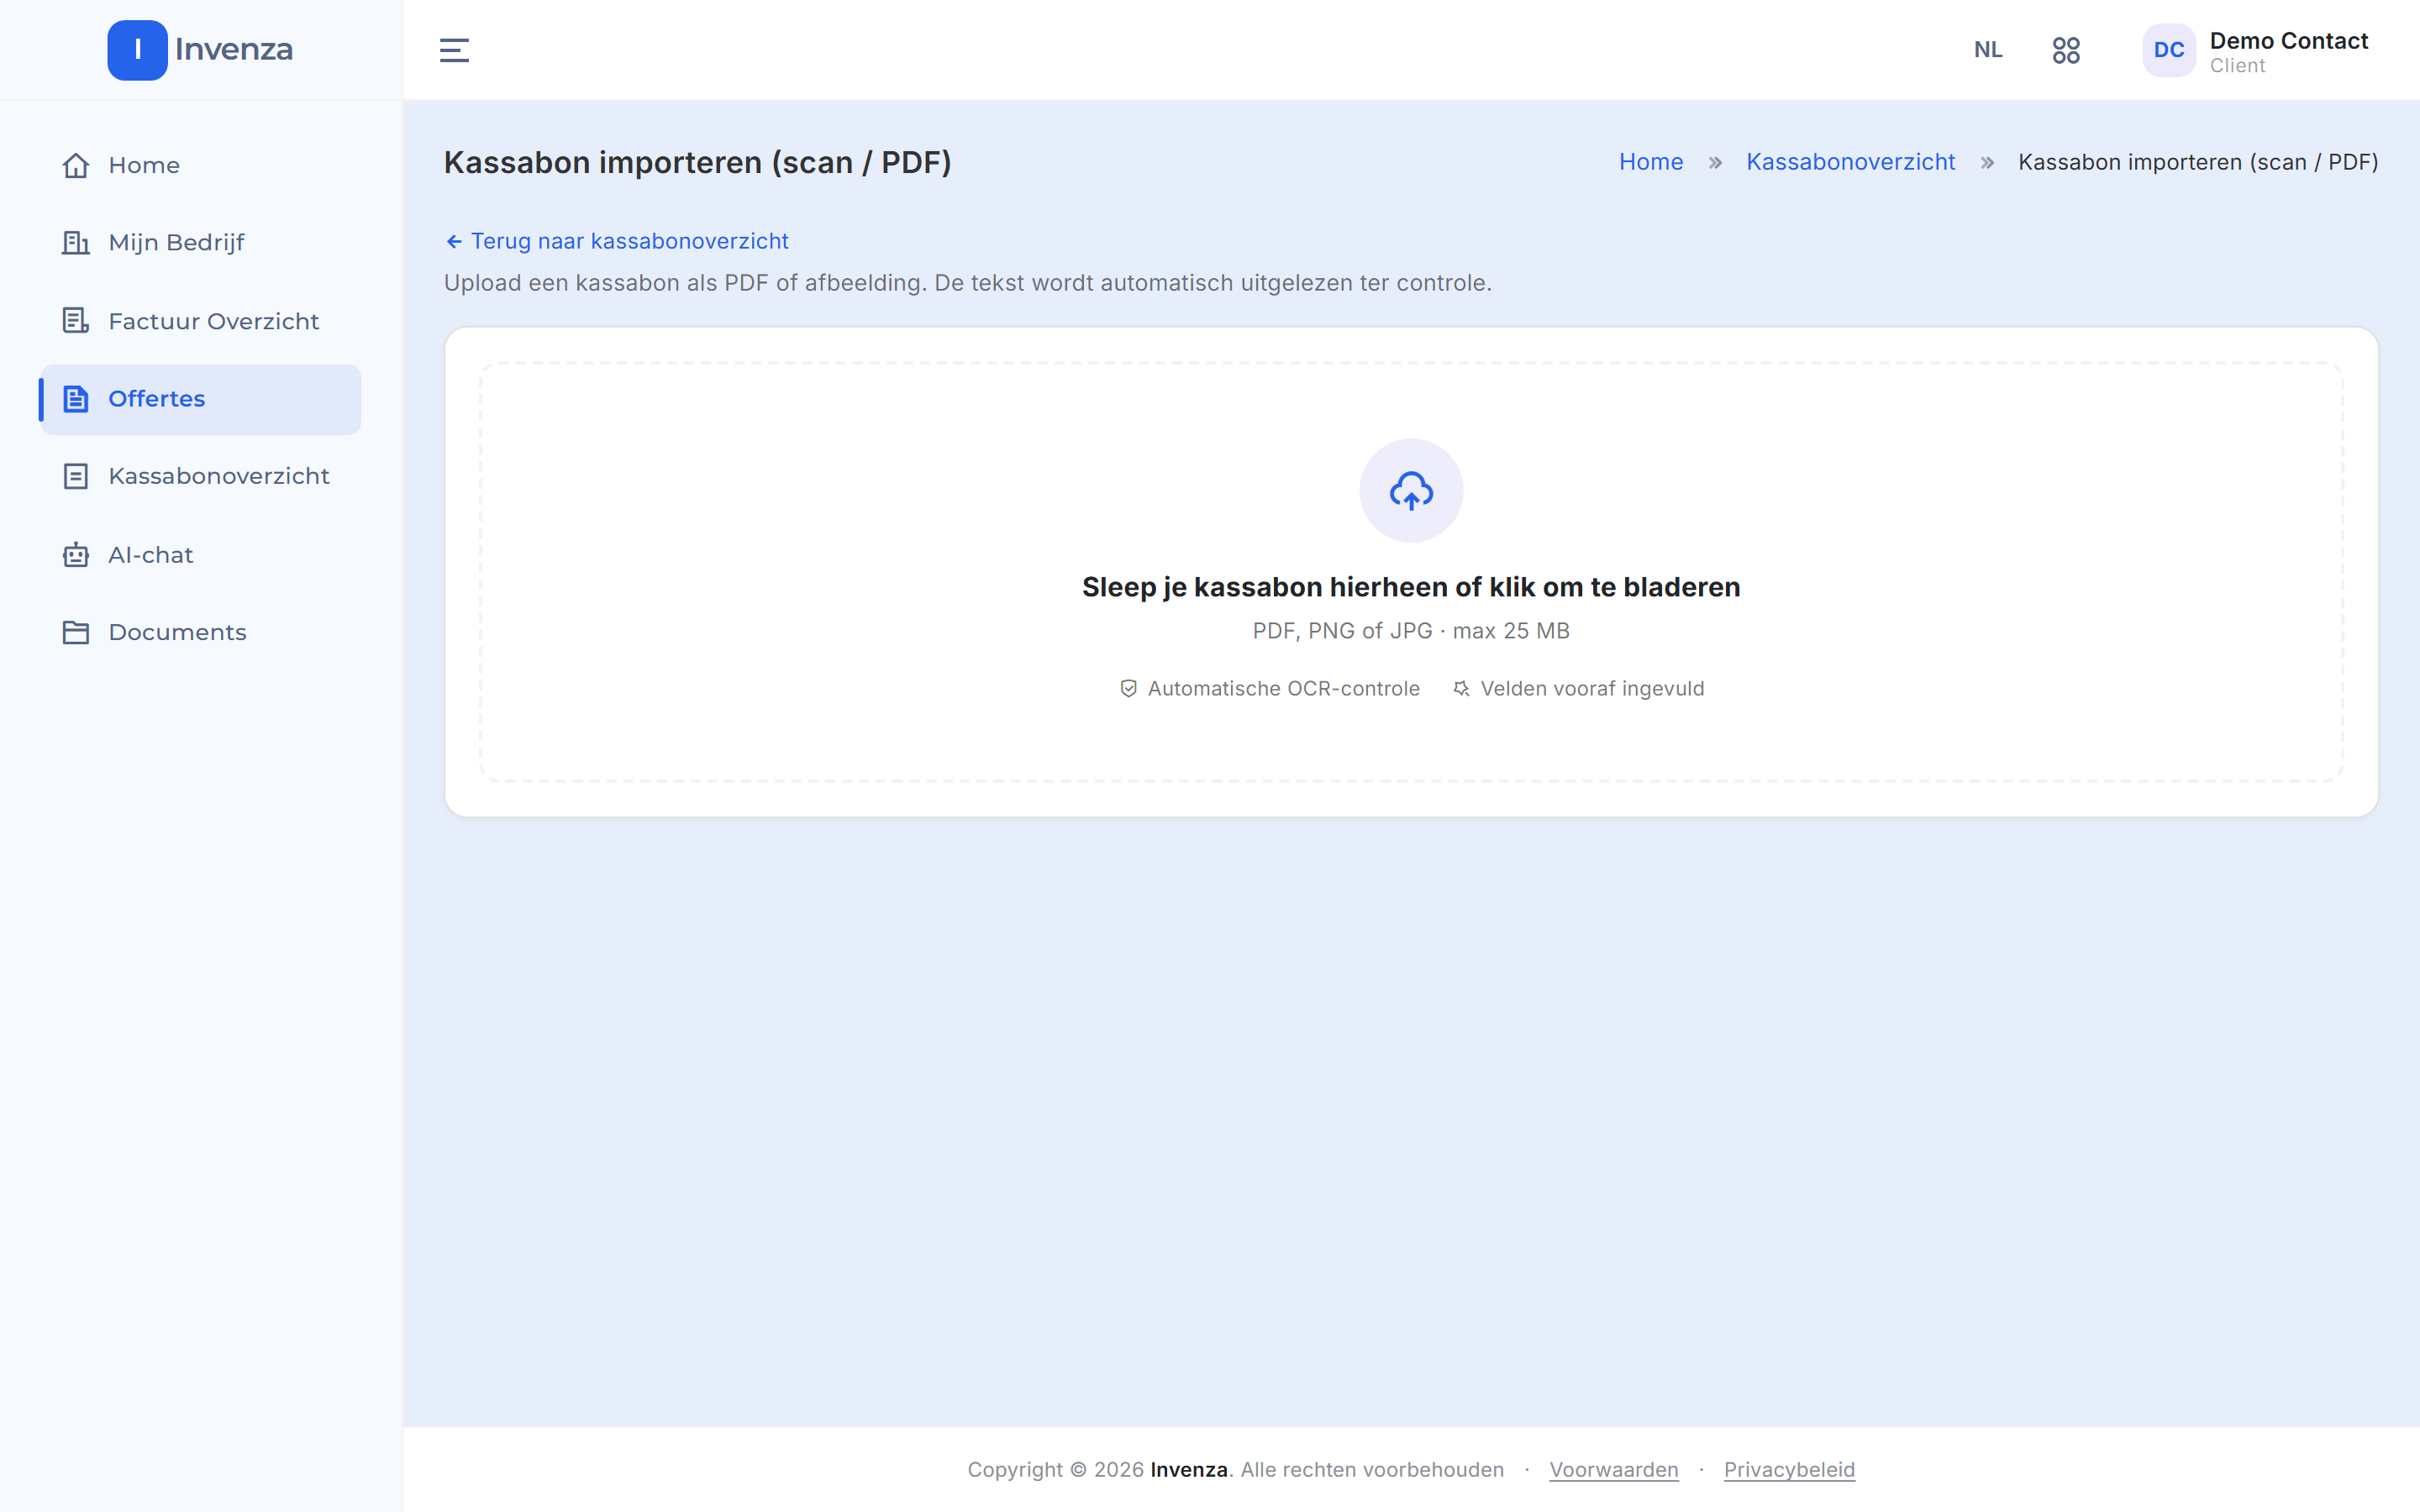
Task: Open the Voorwaarden footer link
Action: (1613, 1470)
